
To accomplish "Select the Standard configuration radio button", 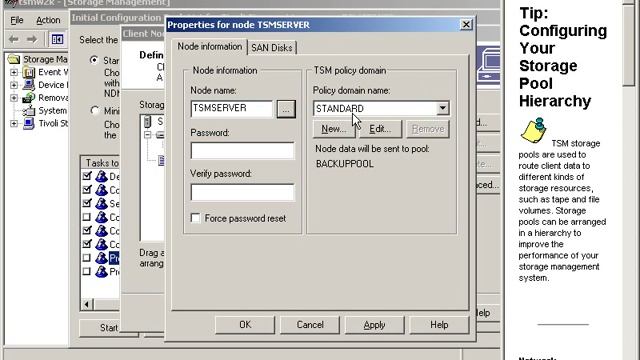I will click(x=94, y=60).
